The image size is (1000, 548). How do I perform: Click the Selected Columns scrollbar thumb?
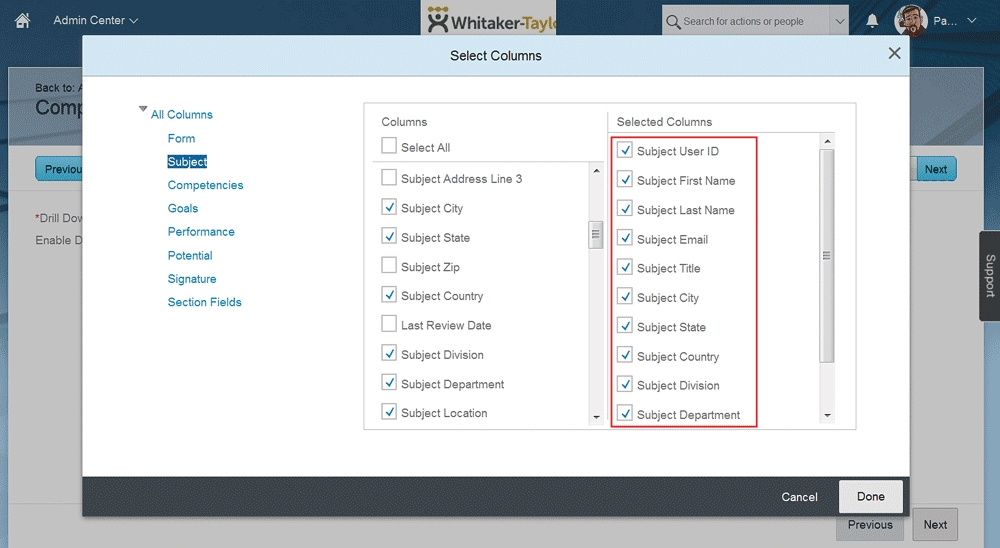click(x=827, y=256)
